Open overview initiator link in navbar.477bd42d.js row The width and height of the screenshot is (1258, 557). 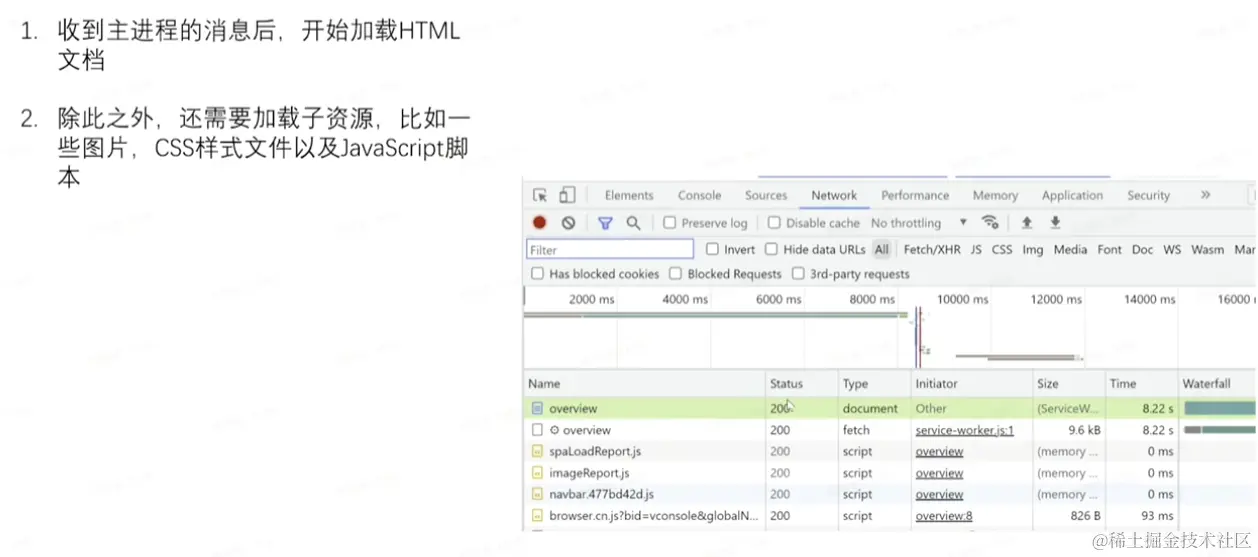click(939, 494)
